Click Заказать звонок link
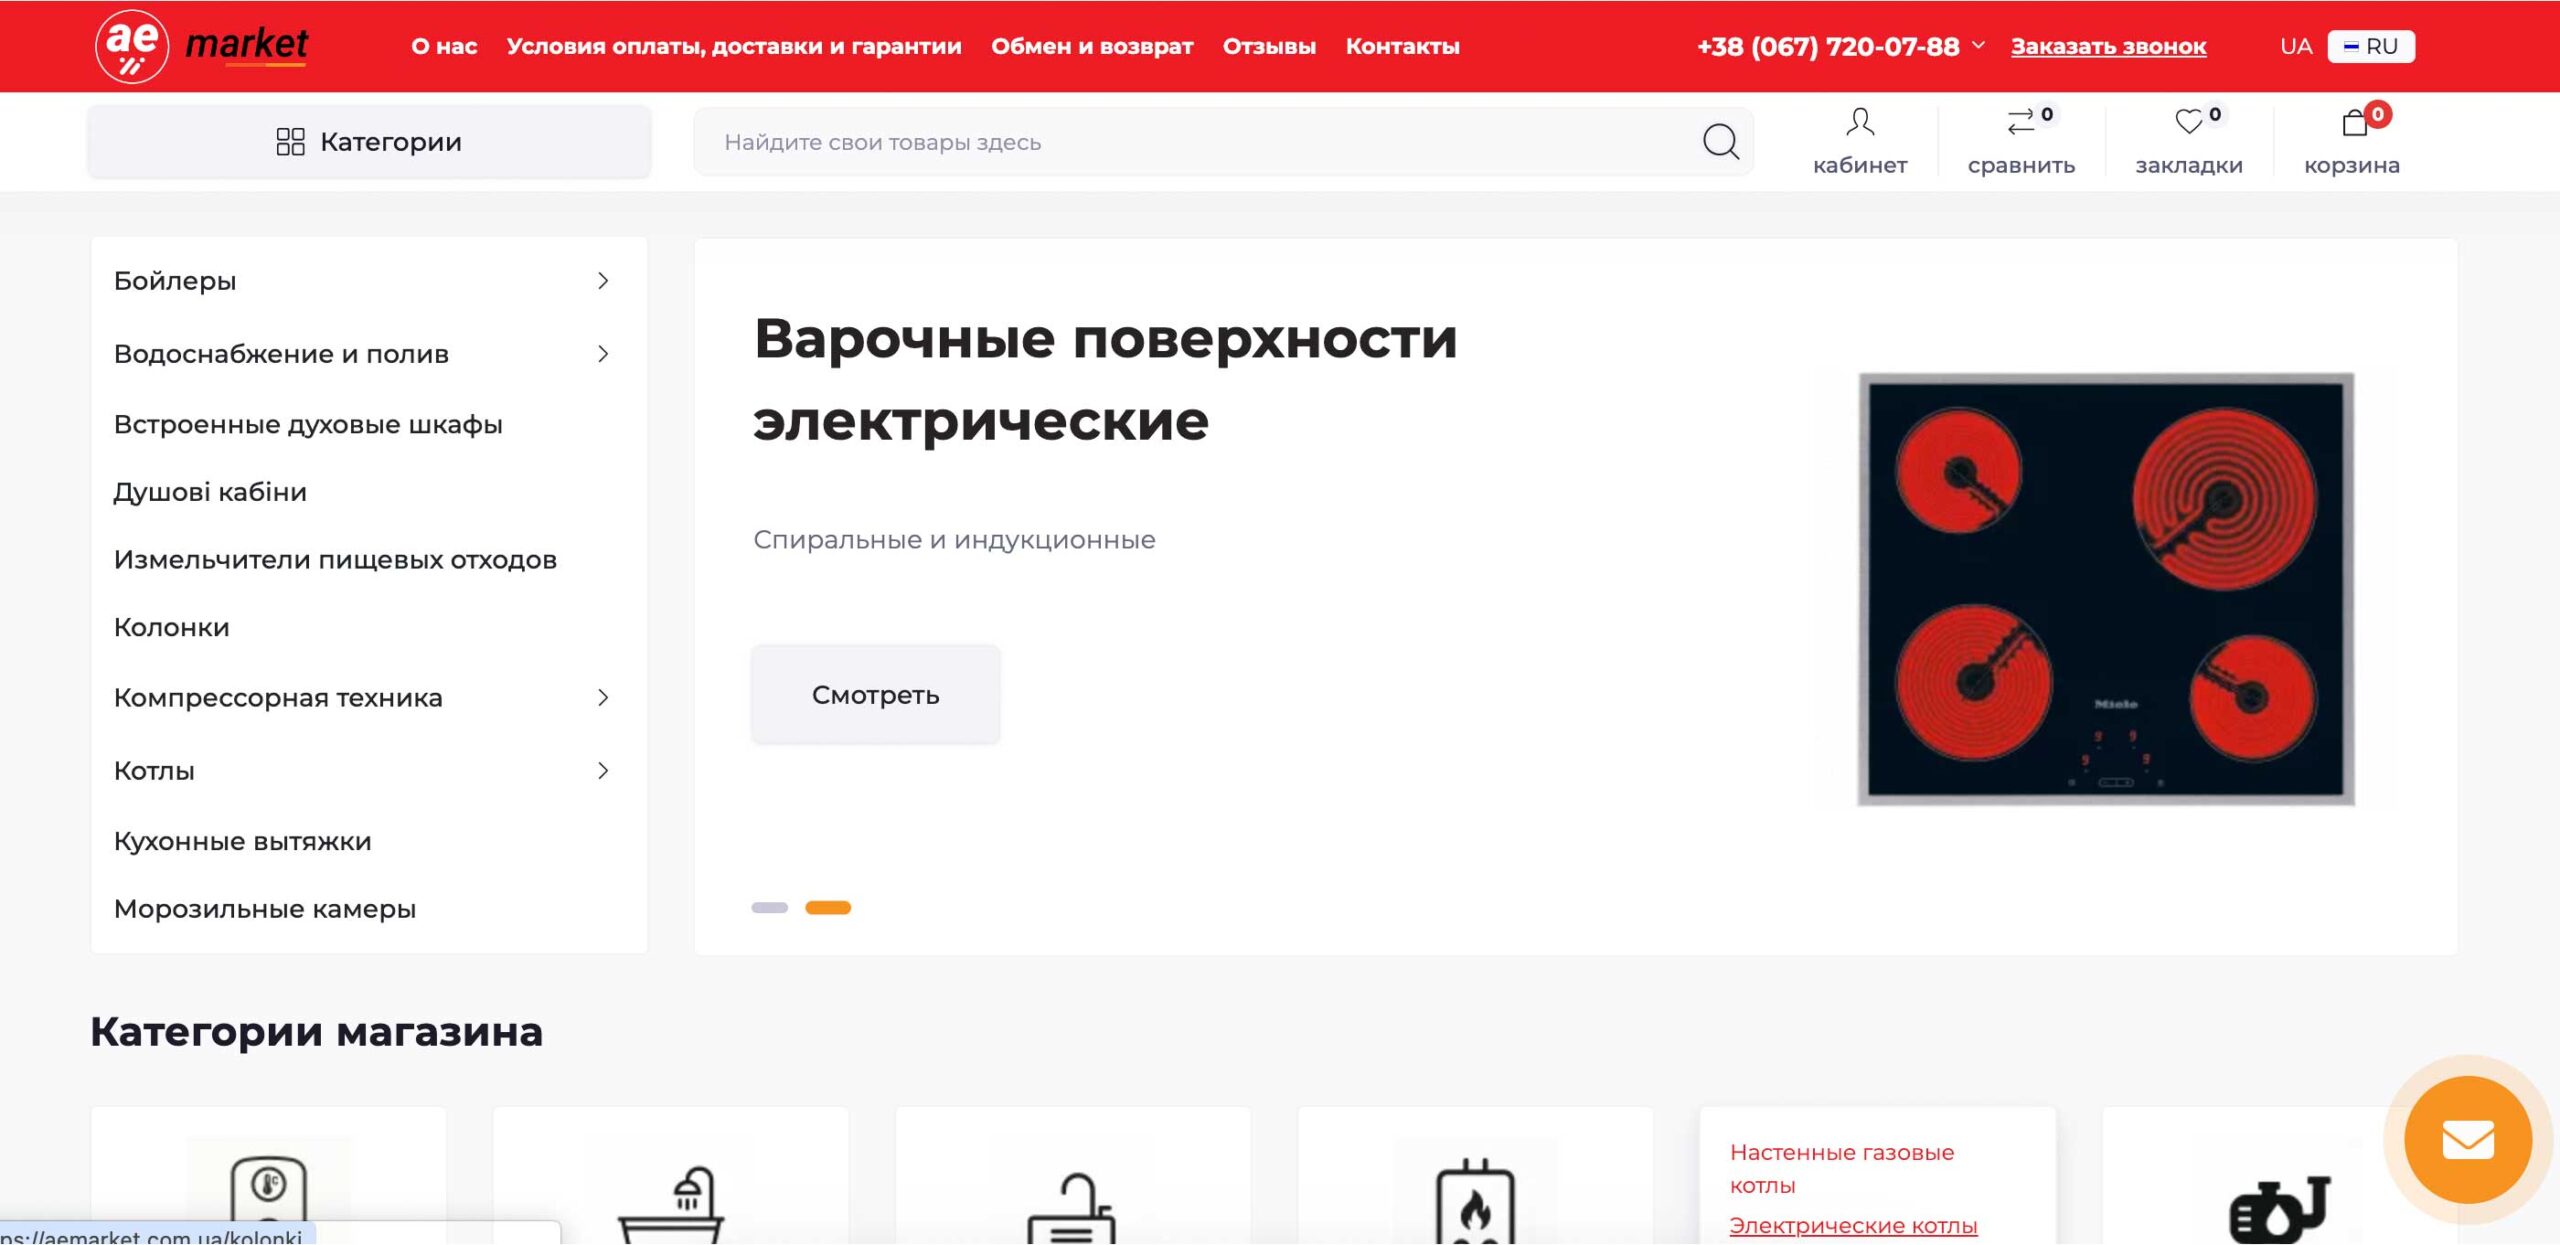This screenshot has width=2560, height=1245. (2108, 47)
